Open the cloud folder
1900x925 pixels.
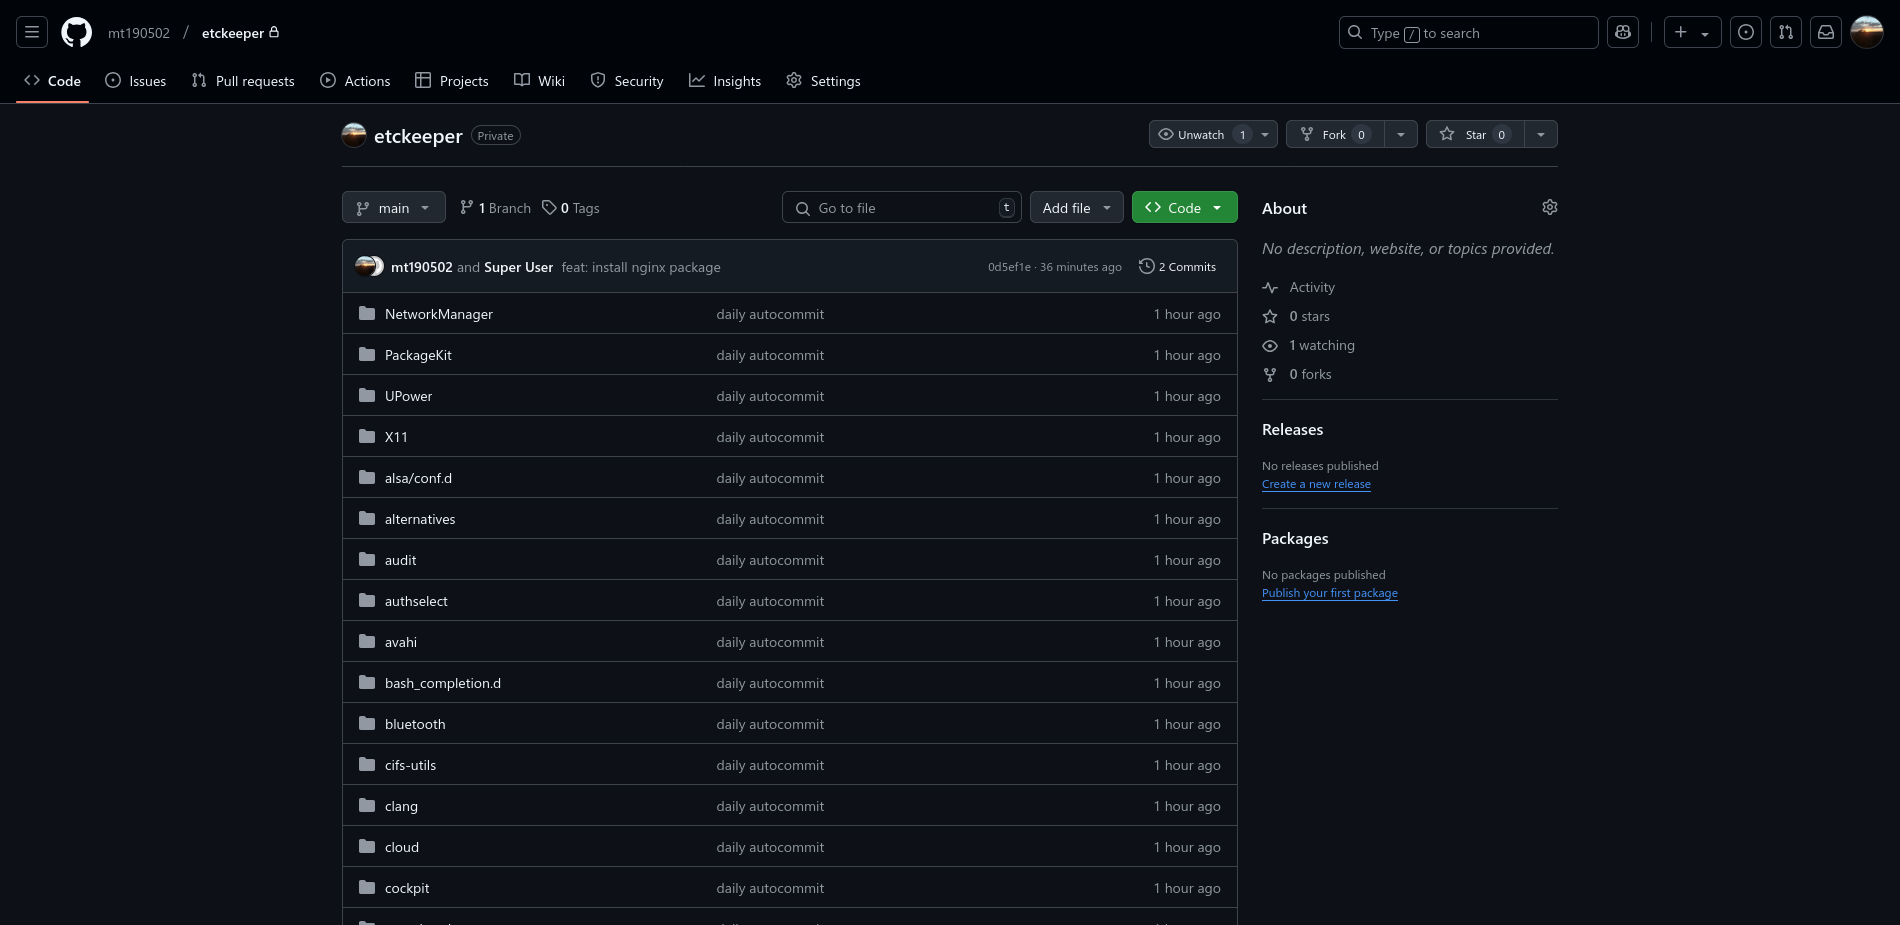(x=402, y=847)
